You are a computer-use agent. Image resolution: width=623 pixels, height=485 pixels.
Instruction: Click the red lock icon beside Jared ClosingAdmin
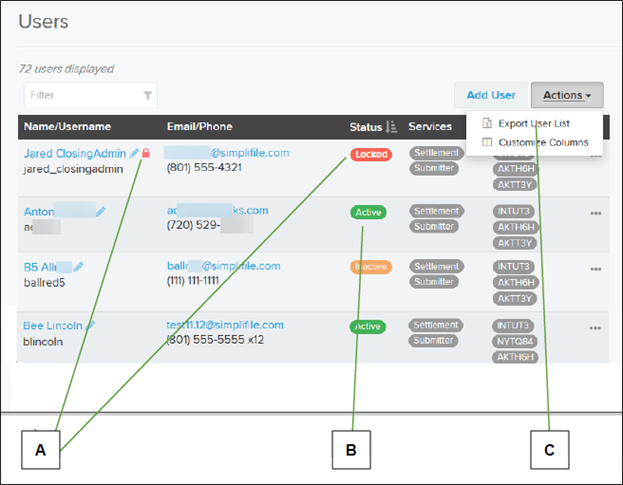click(146, 154)
